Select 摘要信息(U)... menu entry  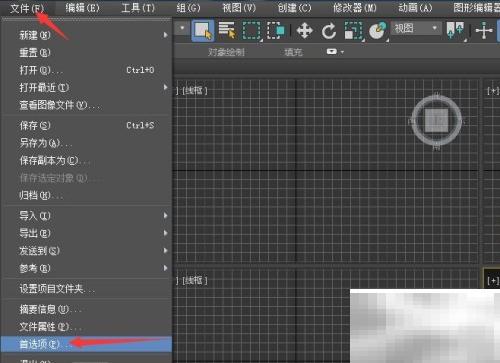click(x=87, y=309)
